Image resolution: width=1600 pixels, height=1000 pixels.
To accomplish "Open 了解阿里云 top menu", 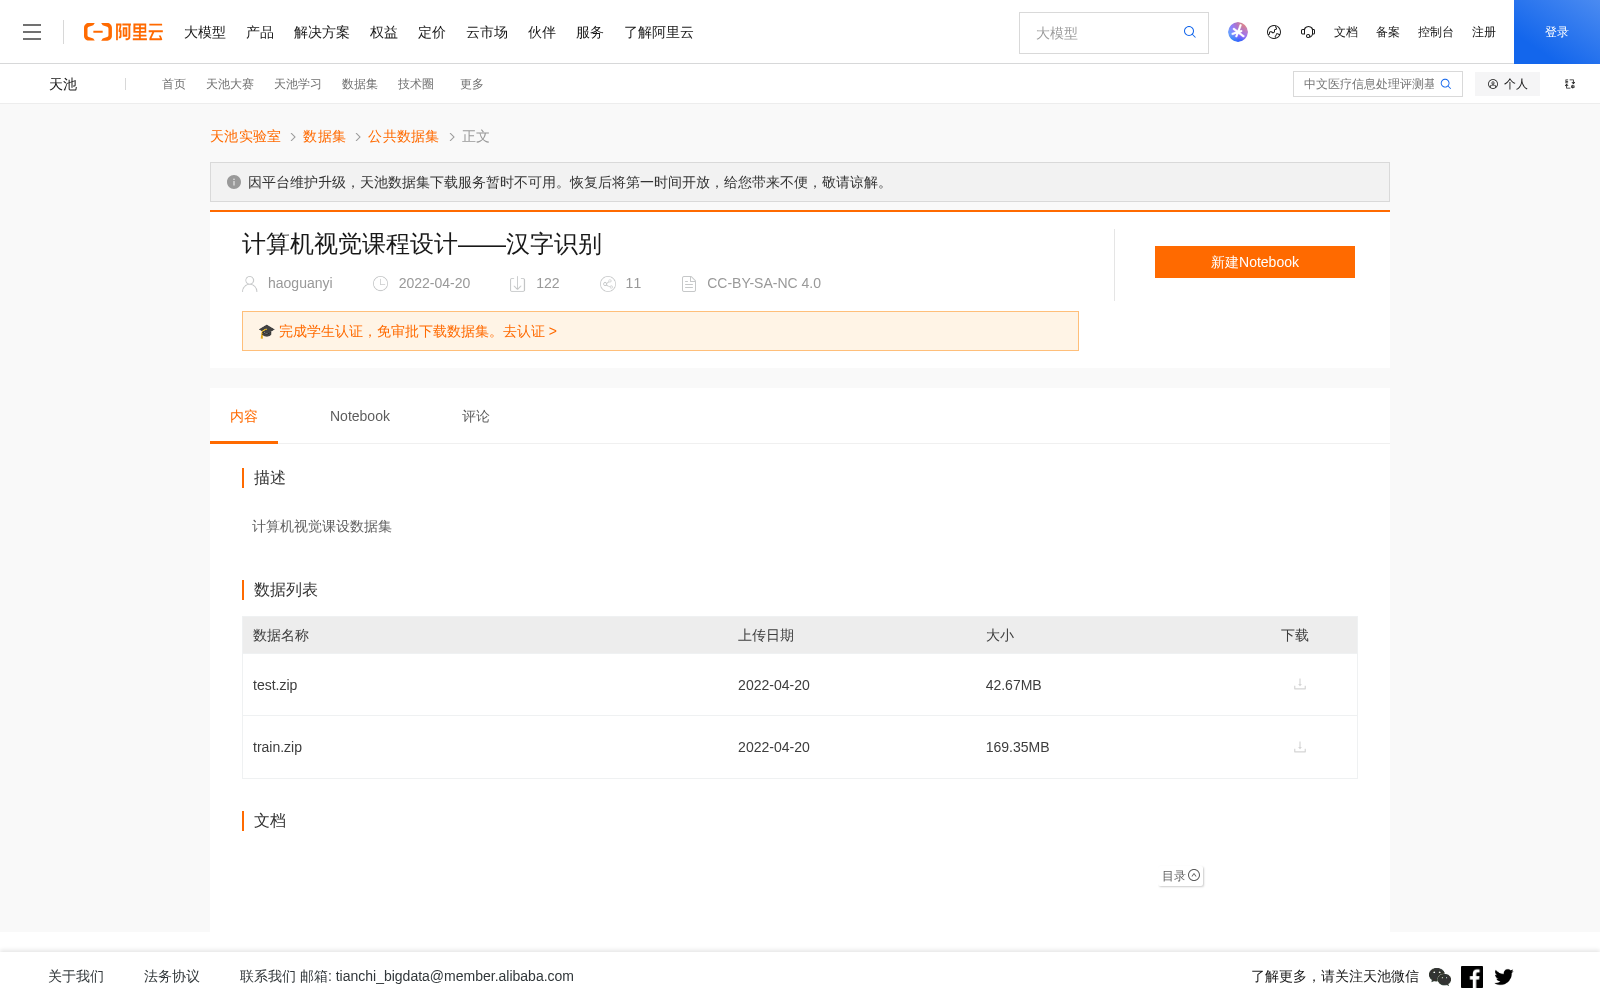I will pos(659,32).
